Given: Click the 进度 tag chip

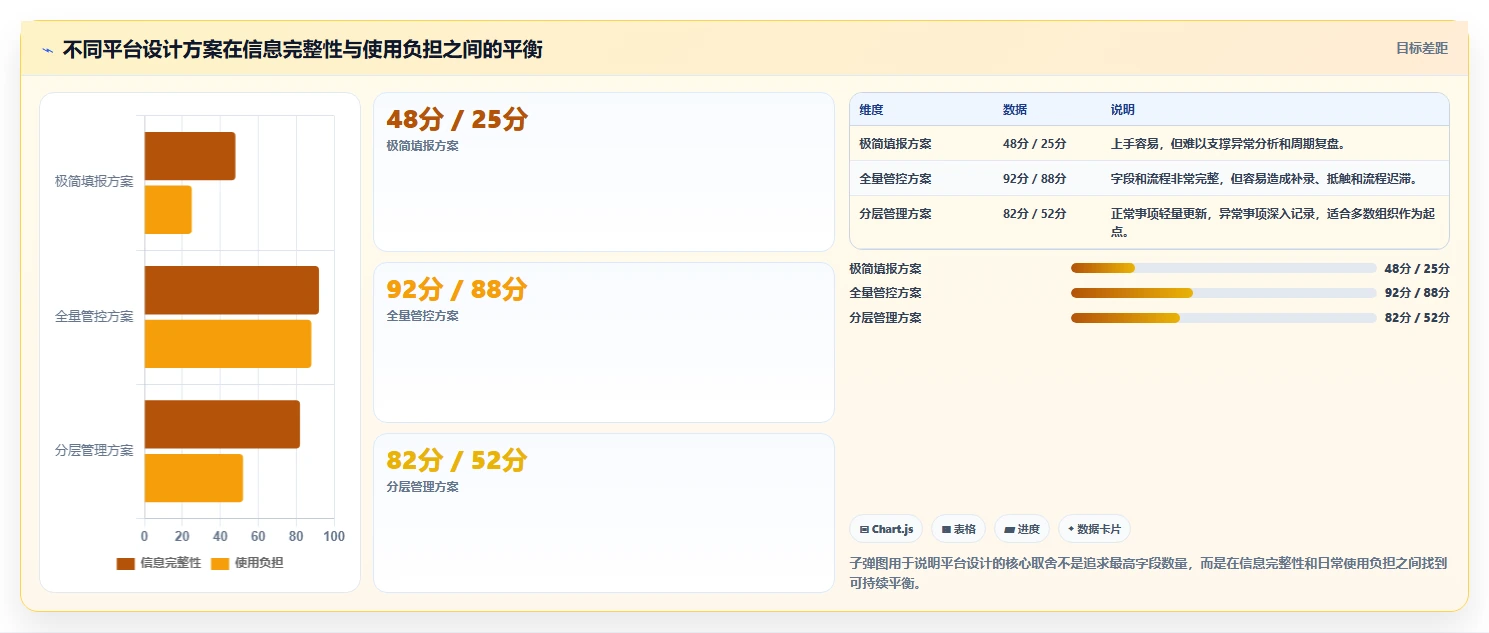Looking at the screenshot, I should point(1022,529).
